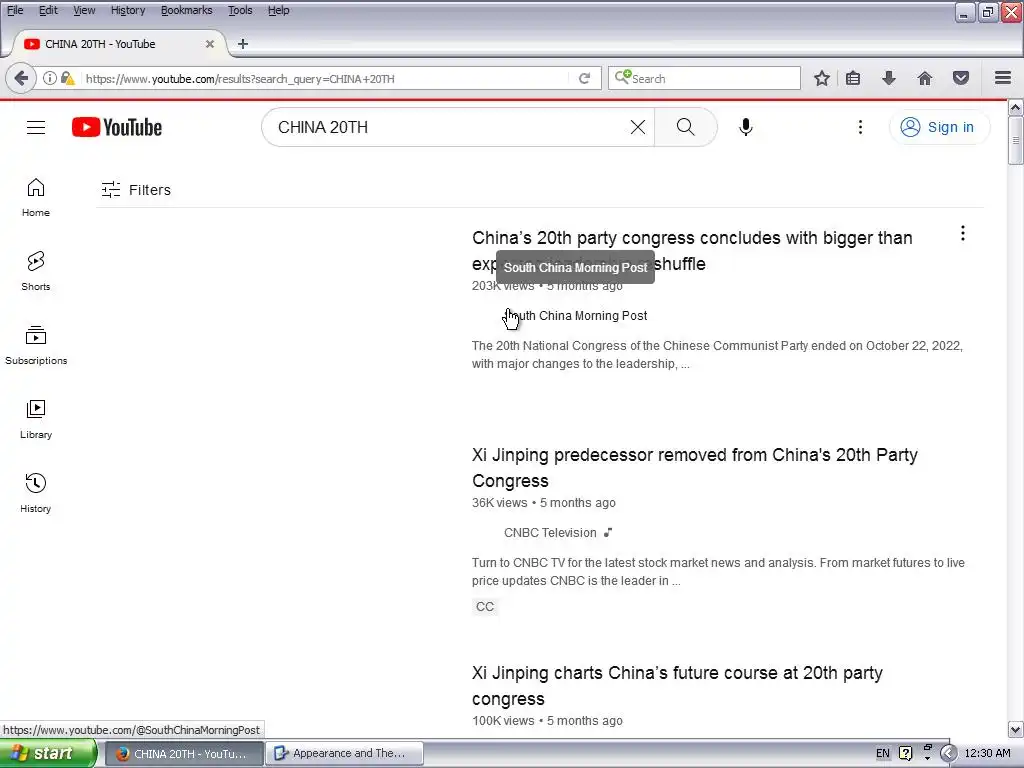Go to Home in the sidebar
This screenshot has width=1024, height=768.
(36, 197)
